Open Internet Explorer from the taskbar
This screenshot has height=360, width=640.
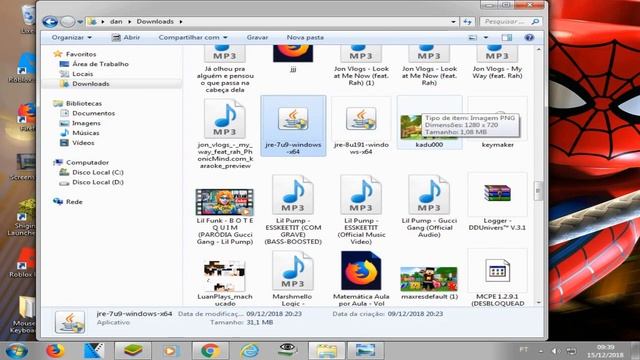coord(249,351)
